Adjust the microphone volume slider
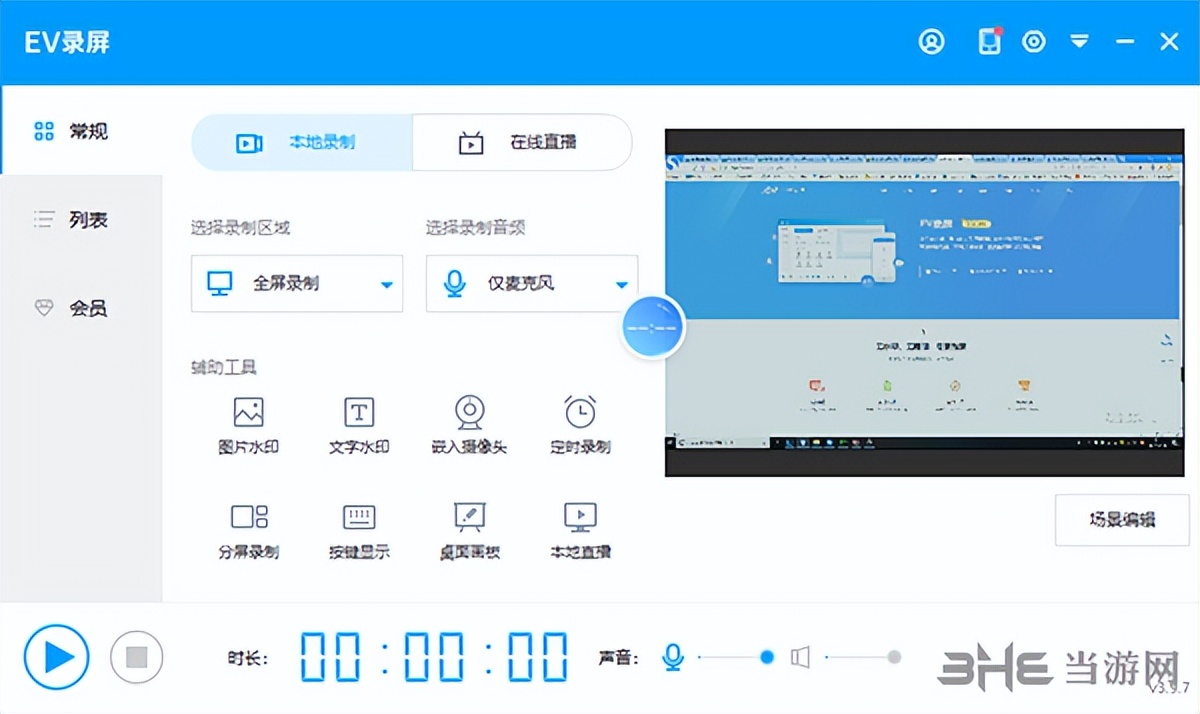The image size is (1200, 714). click(x=766, y=657)
